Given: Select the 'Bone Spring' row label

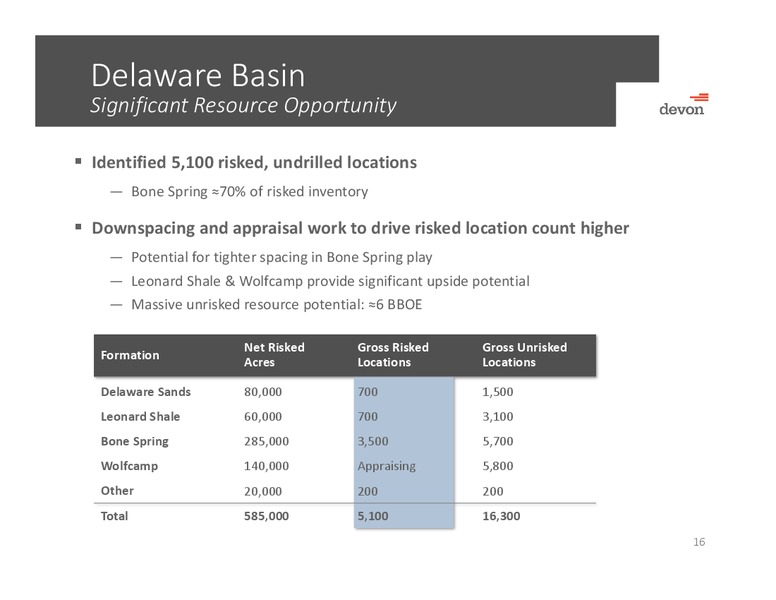Looking at the screenshot, I should point(135,441).
